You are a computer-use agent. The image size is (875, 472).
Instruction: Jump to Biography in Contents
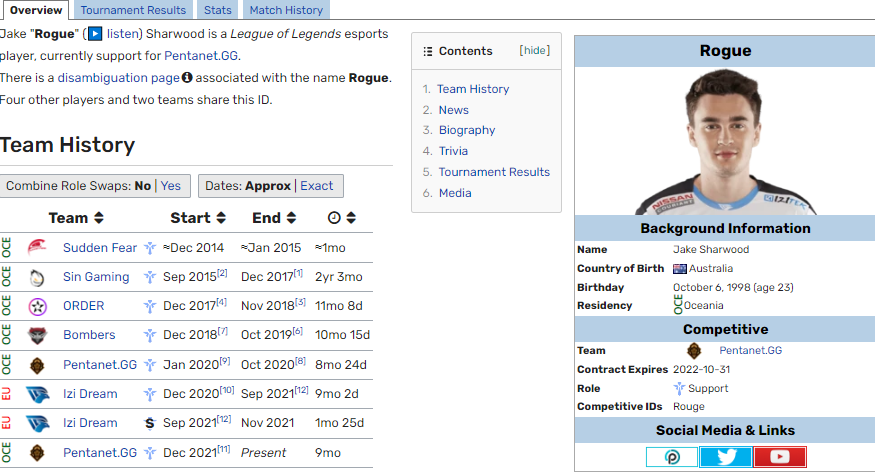(467, 130)
